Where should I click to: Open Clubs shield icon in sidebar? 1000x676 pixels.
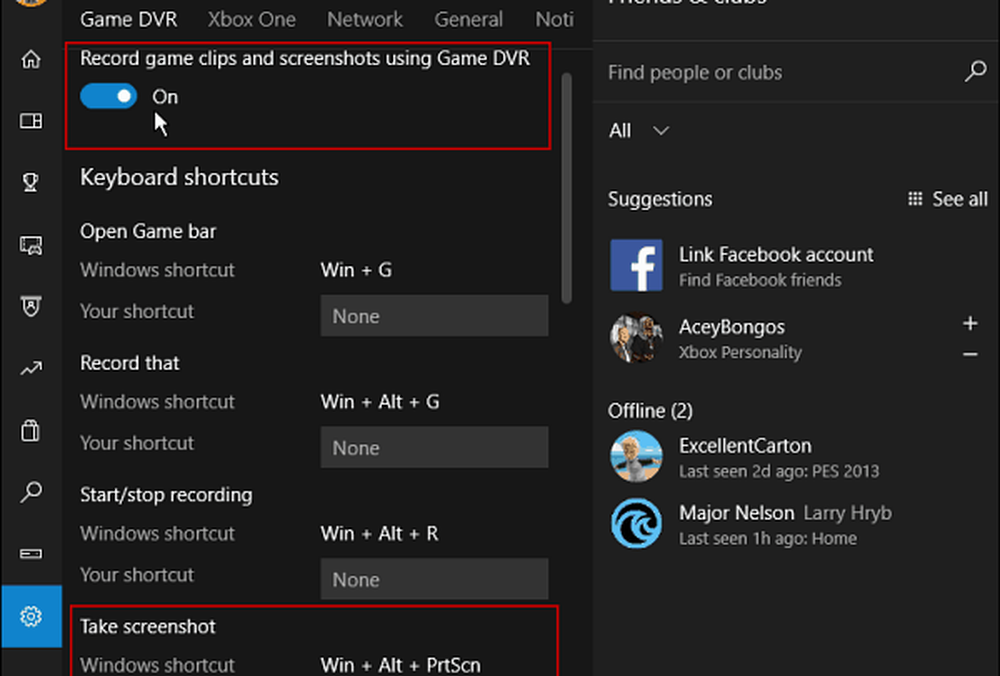pyautogui.click(x=31, y=307)
